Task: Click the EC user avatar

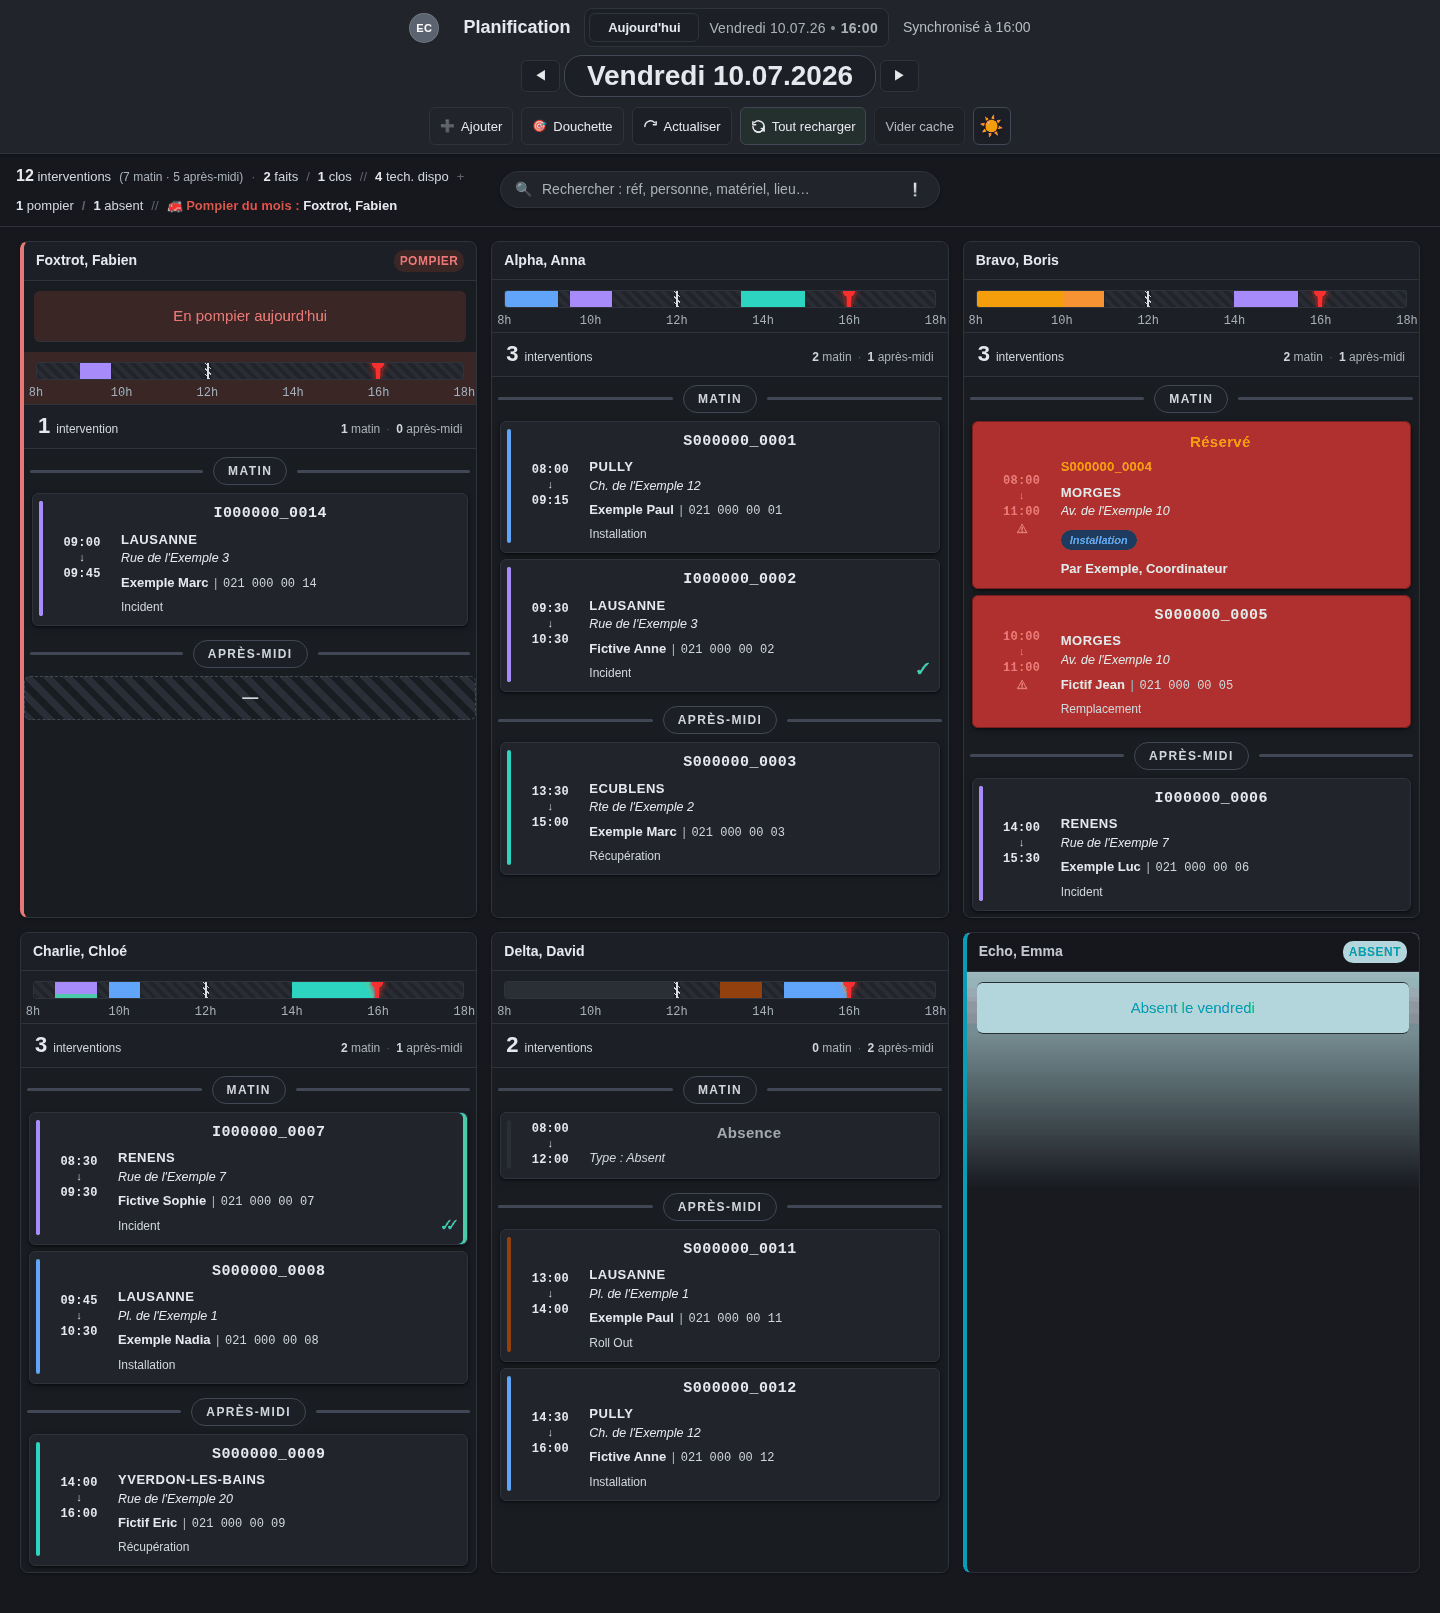Action: tap(424, 28)
